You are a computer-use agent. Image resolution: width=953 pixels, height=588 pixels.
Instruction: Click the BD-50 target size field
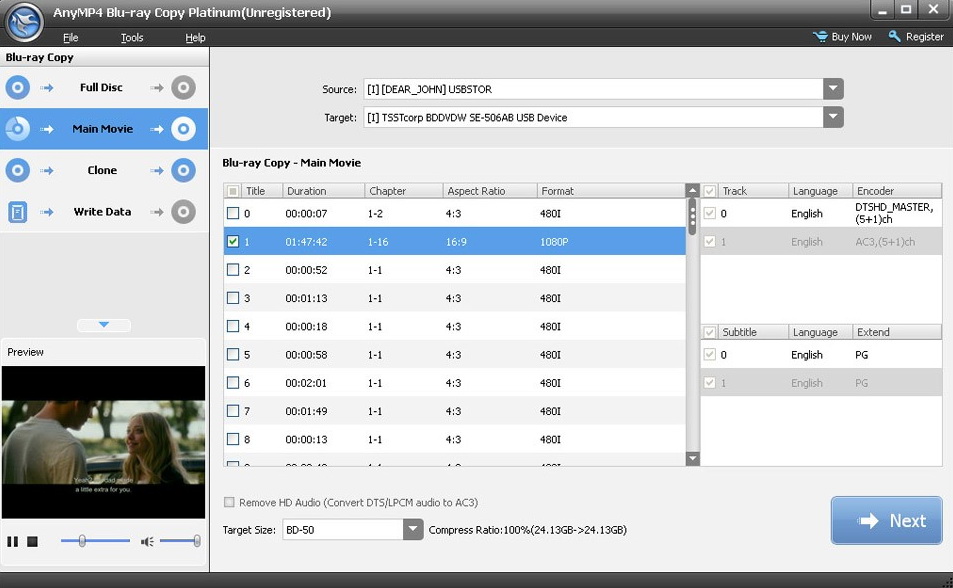(343, 530)
